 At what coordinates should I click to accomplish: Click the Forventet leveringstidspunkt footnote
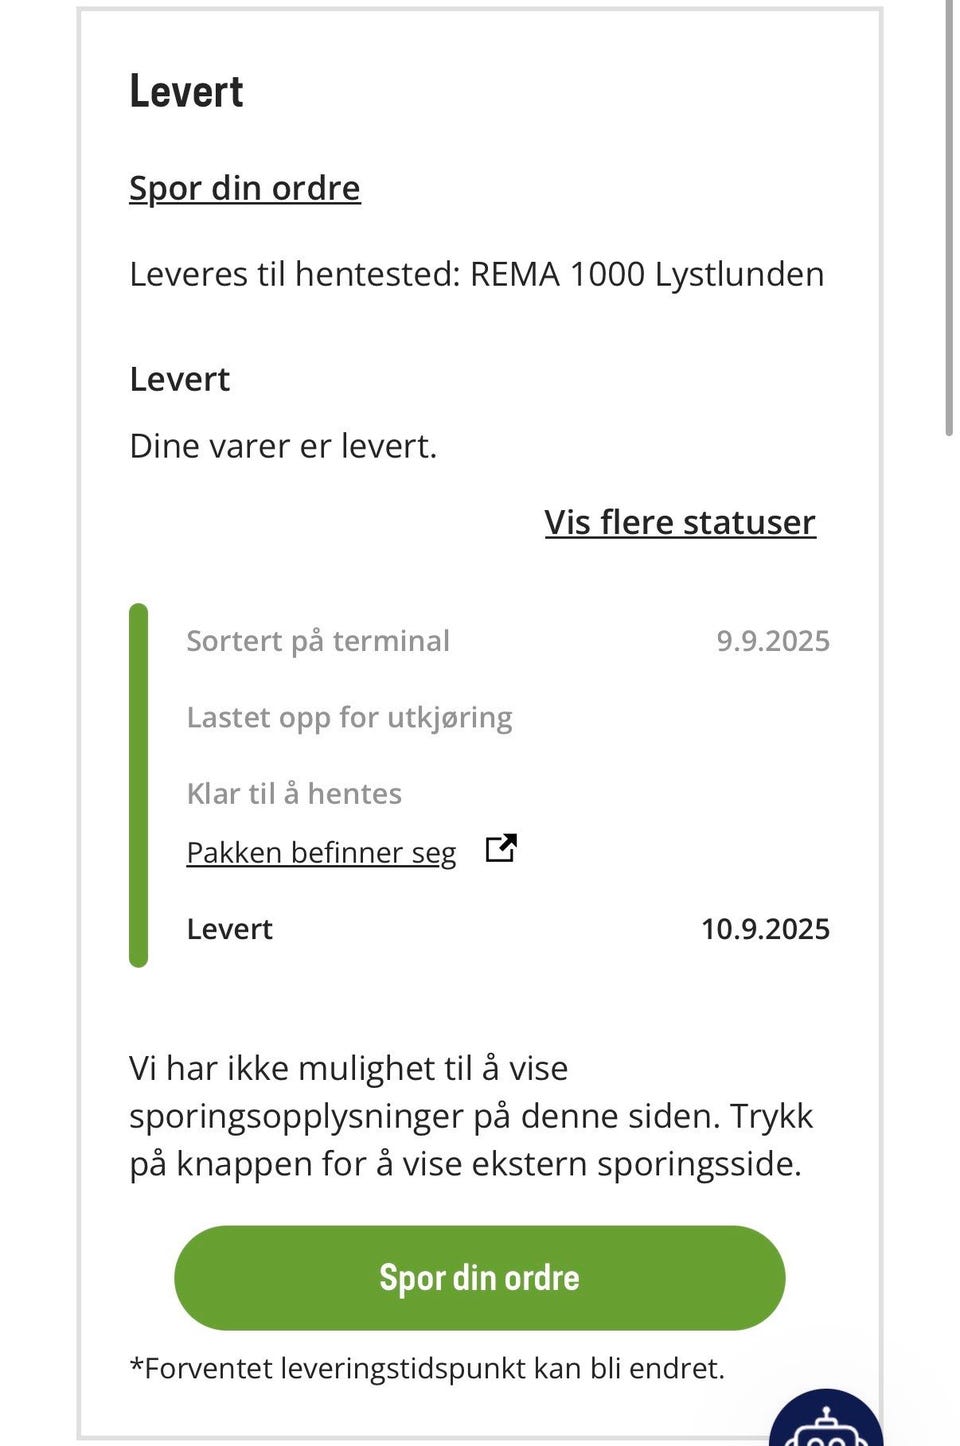click(x=427, y=1368)
